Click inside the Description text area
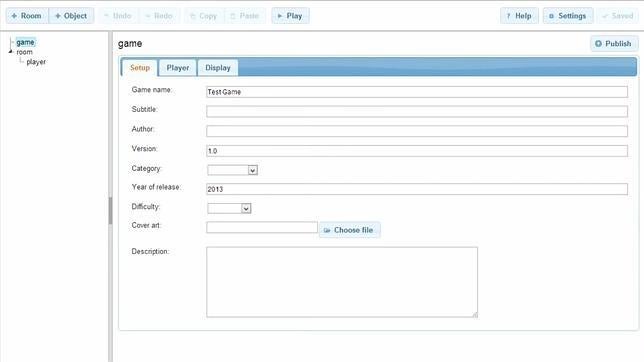The width and height of the screenshot is (644, 362). [x=342, y=282]
